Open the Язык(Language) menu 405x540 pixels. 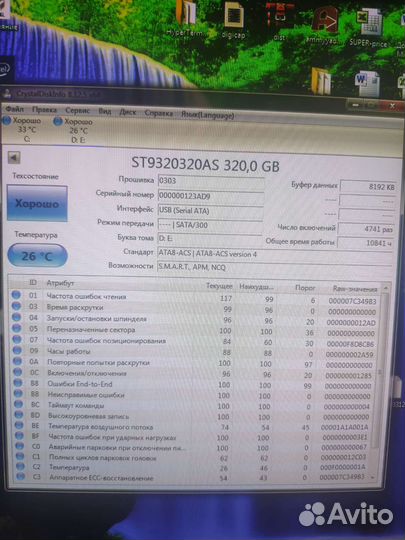click(x=208, y=115)
